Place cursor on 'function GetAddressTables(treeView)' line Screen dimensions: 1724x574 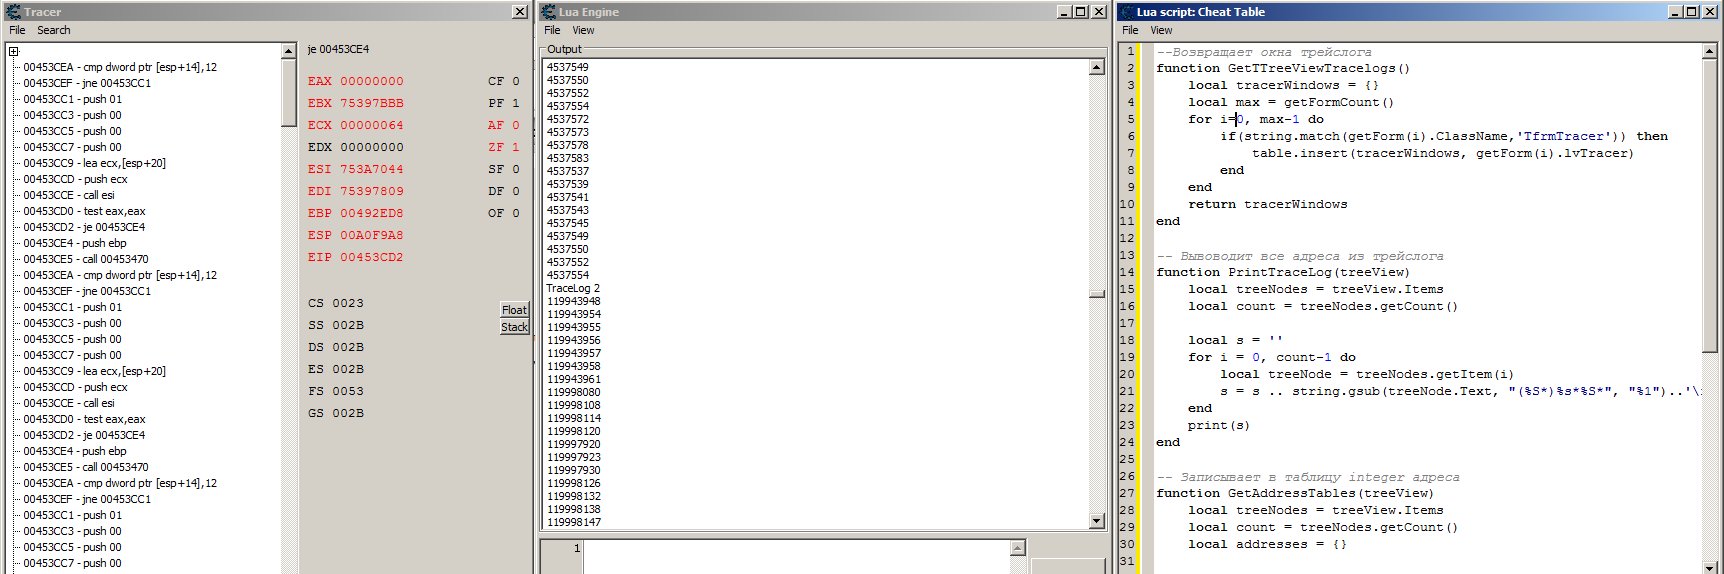click(x=1295, y=493)
